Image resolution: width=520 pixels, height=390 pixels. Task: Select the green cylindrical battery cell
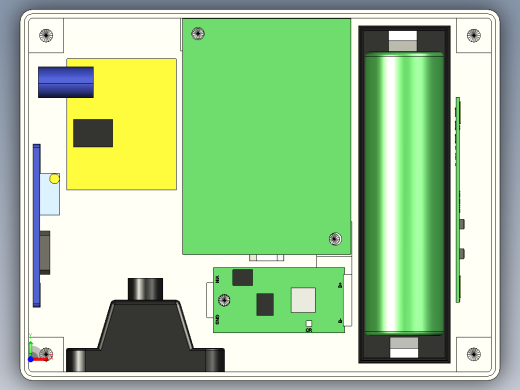coord(404,193)
